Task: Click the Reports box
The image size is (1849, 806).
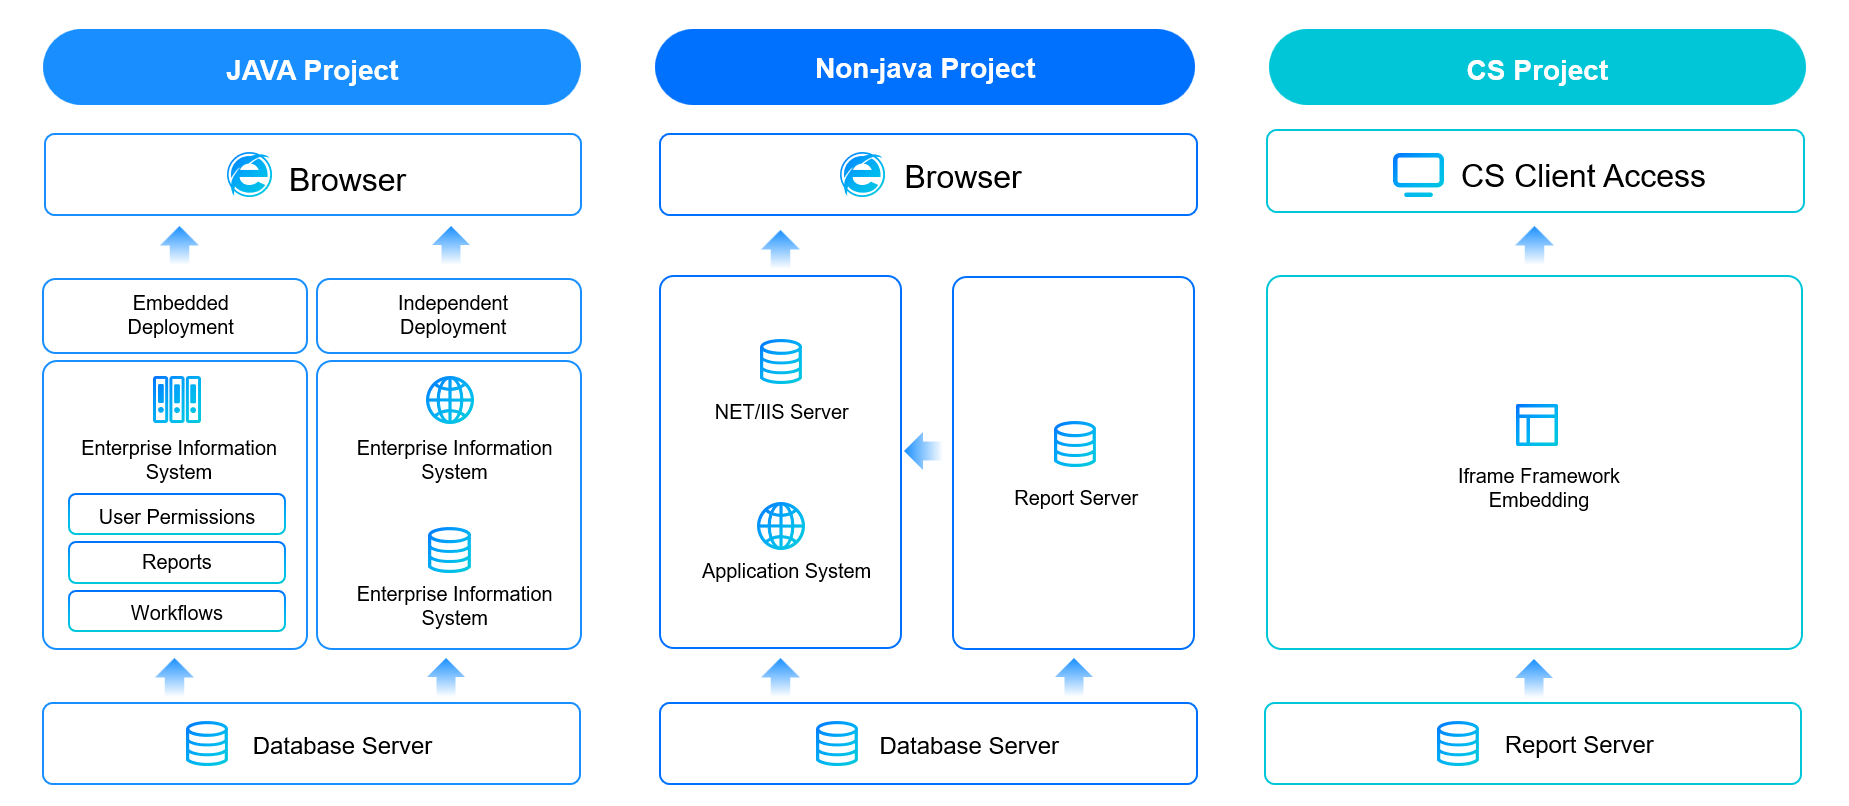Action: point(177,562)
